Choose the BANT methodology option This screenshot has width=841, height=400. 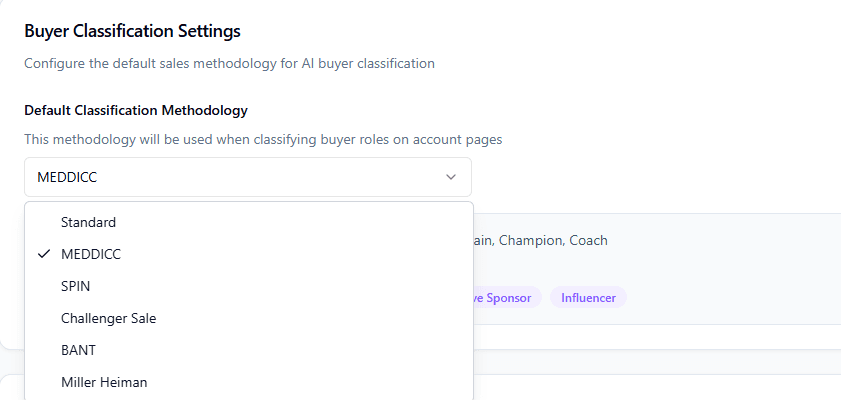point(78,350)
